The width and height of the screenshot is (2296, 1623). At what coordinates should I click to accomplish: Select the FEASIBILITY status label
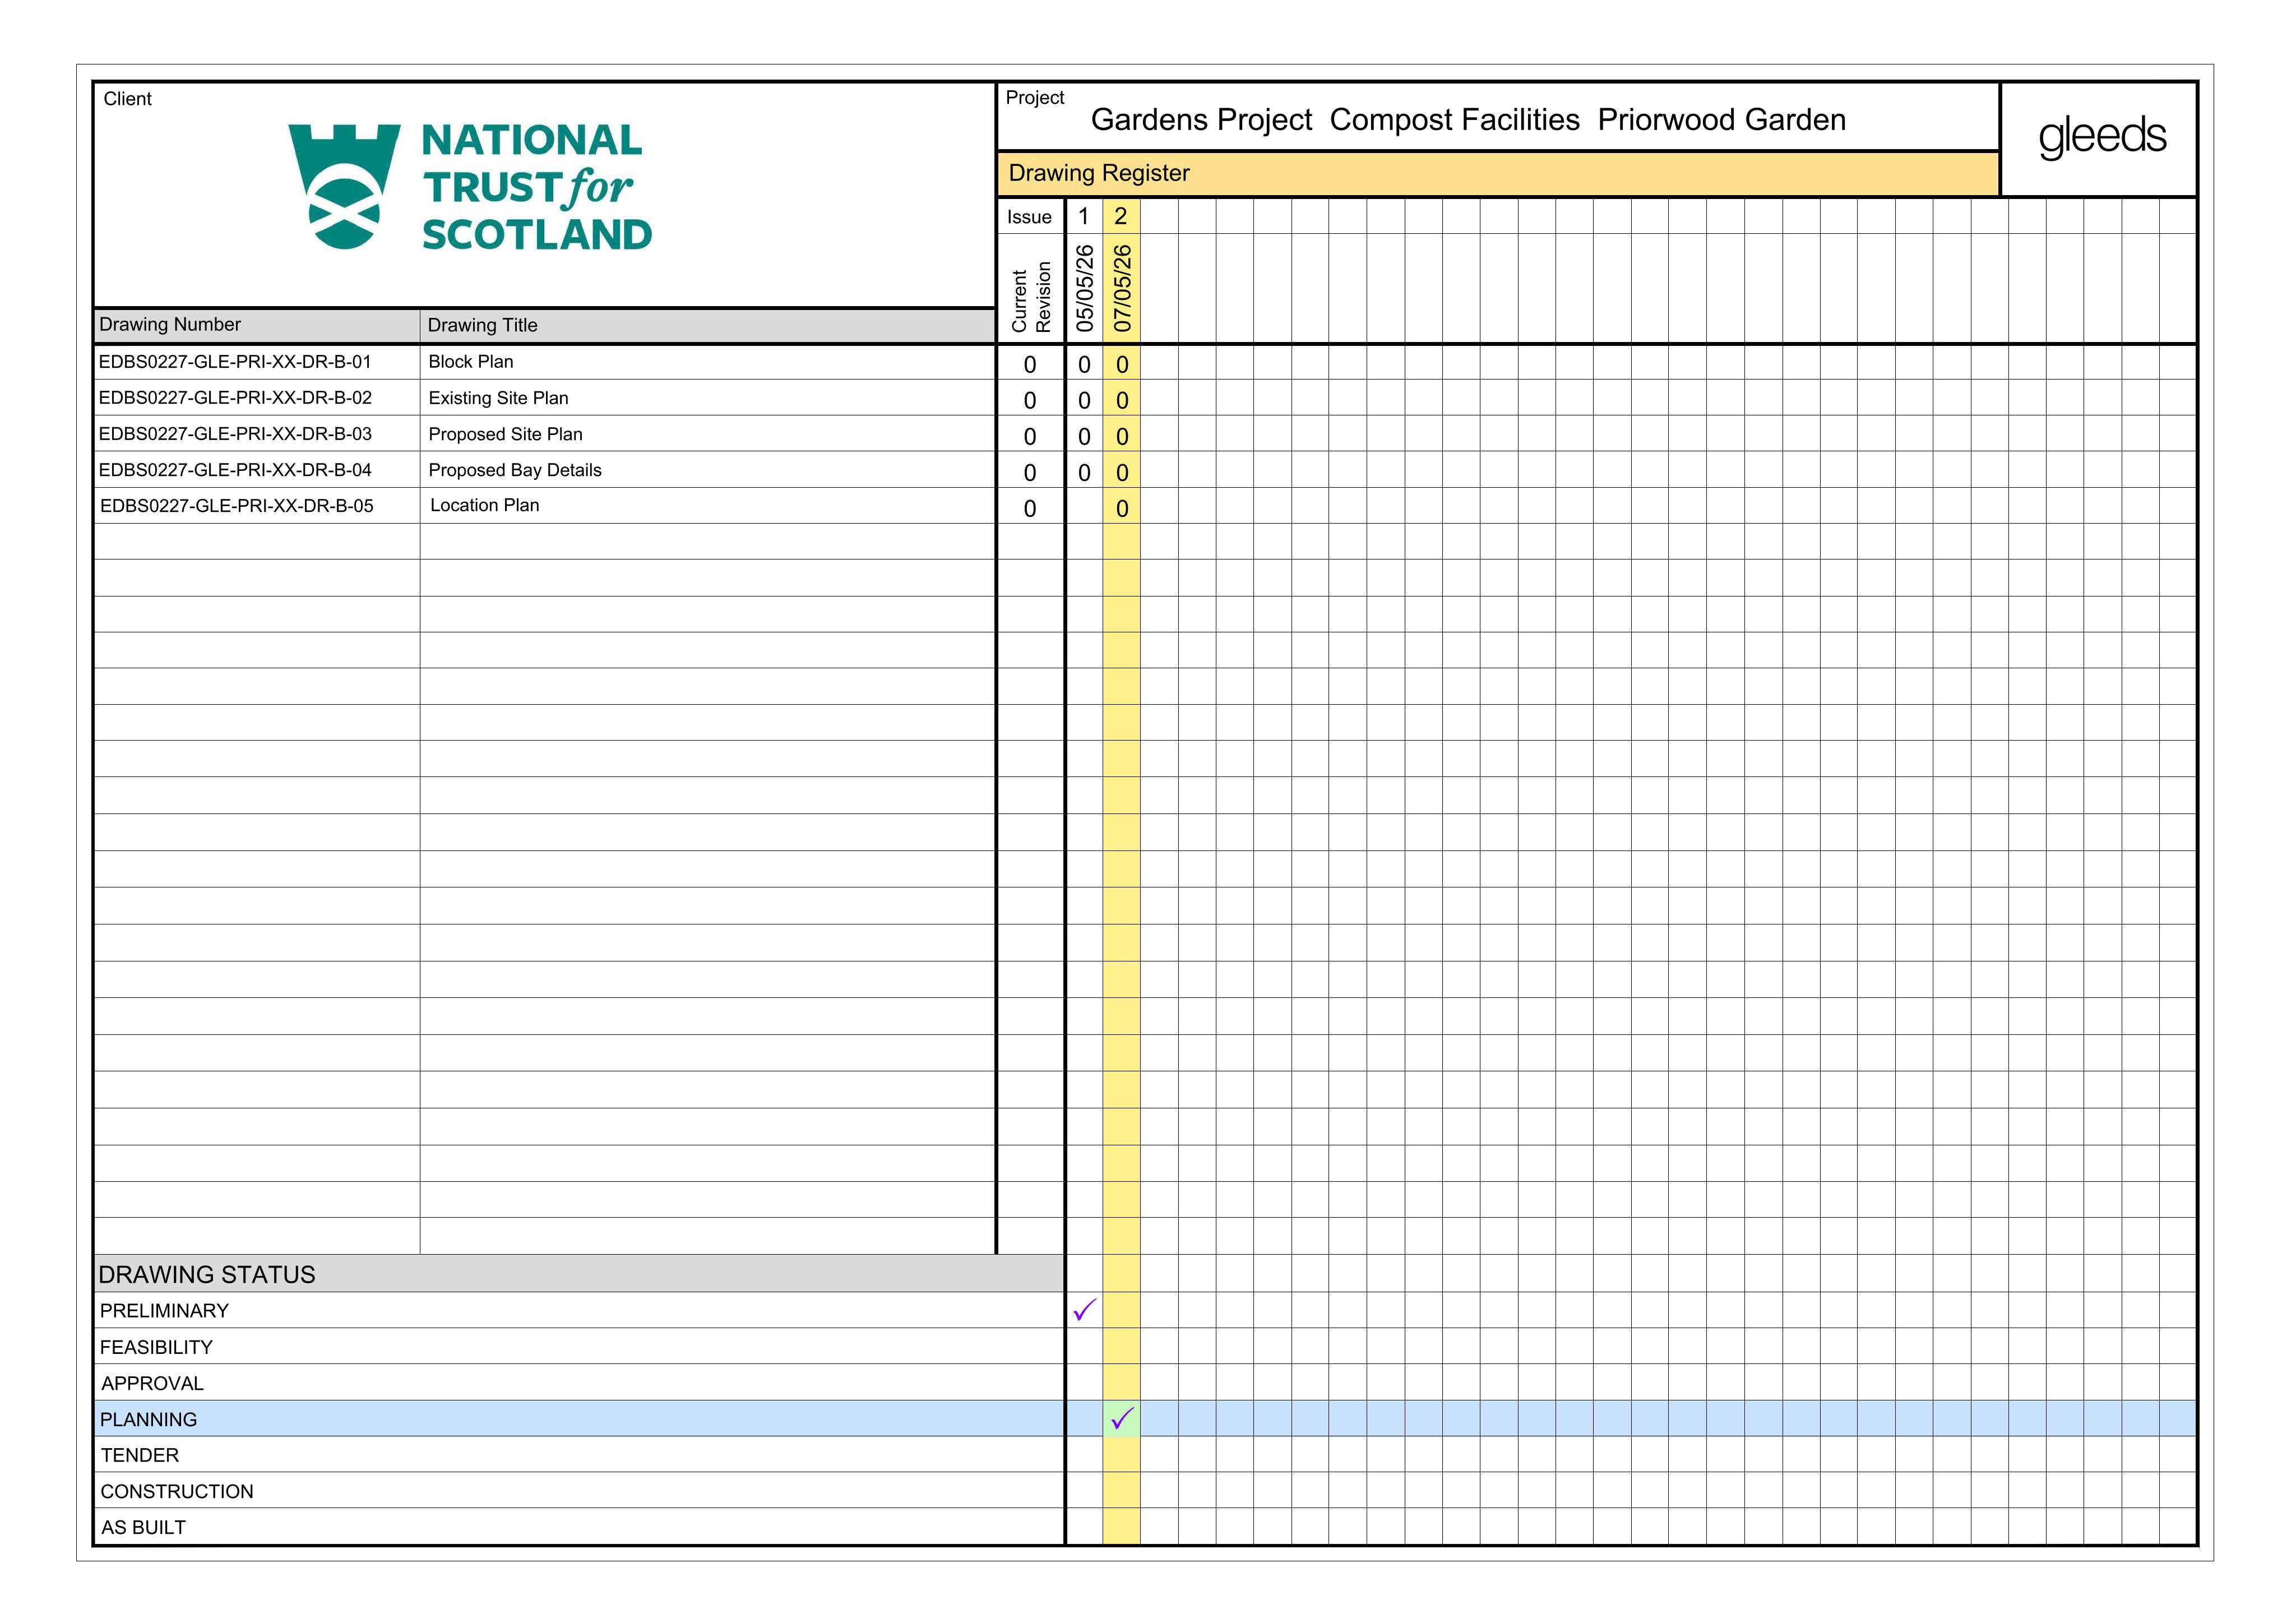coord(156,1348)
